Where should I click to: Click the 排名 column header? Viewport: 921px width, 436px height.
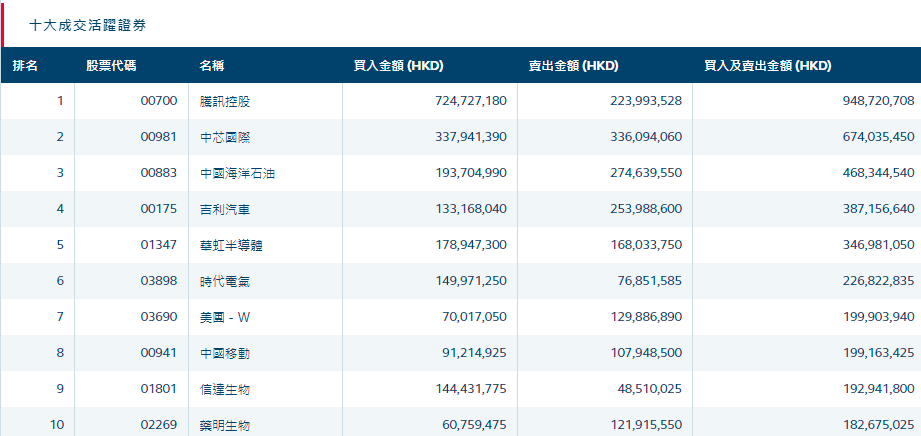click(25, 66)
